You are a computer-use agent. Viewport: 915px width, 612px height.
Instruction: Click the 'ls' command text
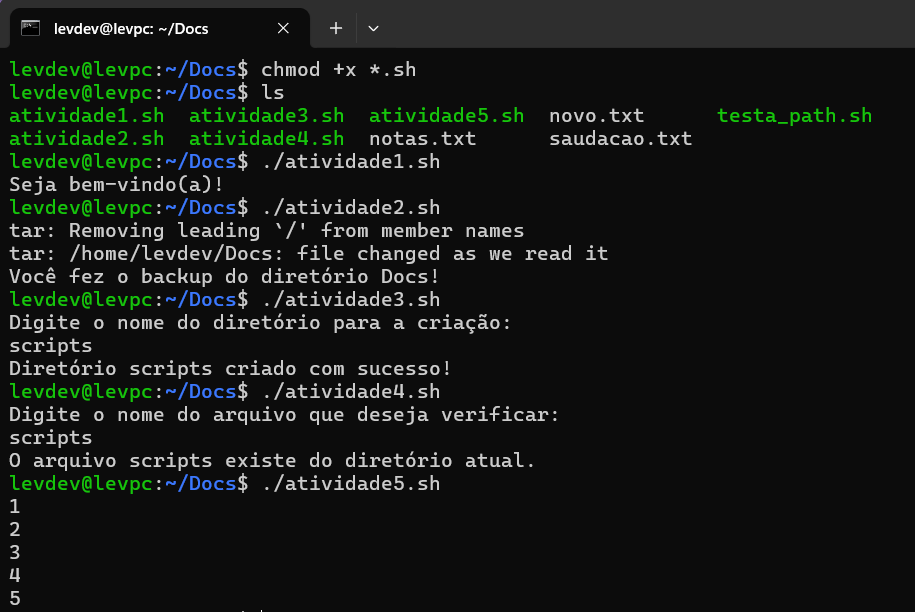click(x=273, y=93)
